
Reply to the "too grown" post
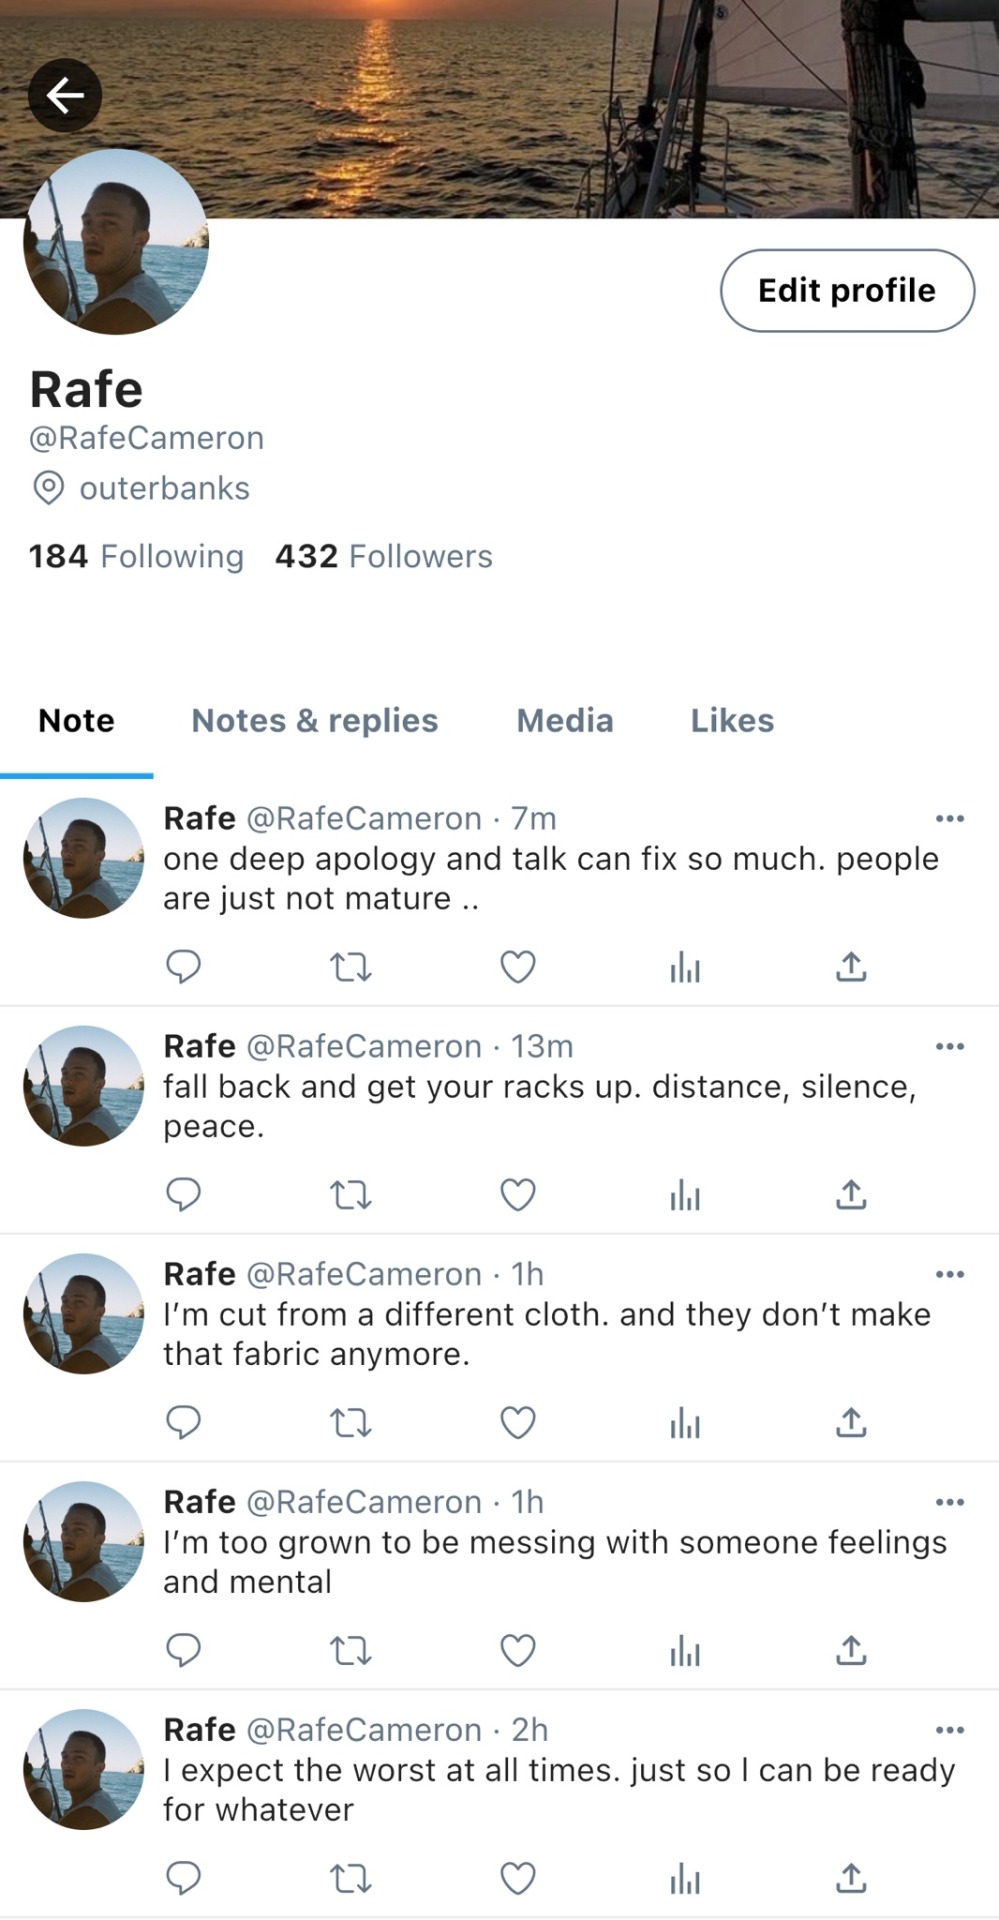click(x=183, y=1650)
